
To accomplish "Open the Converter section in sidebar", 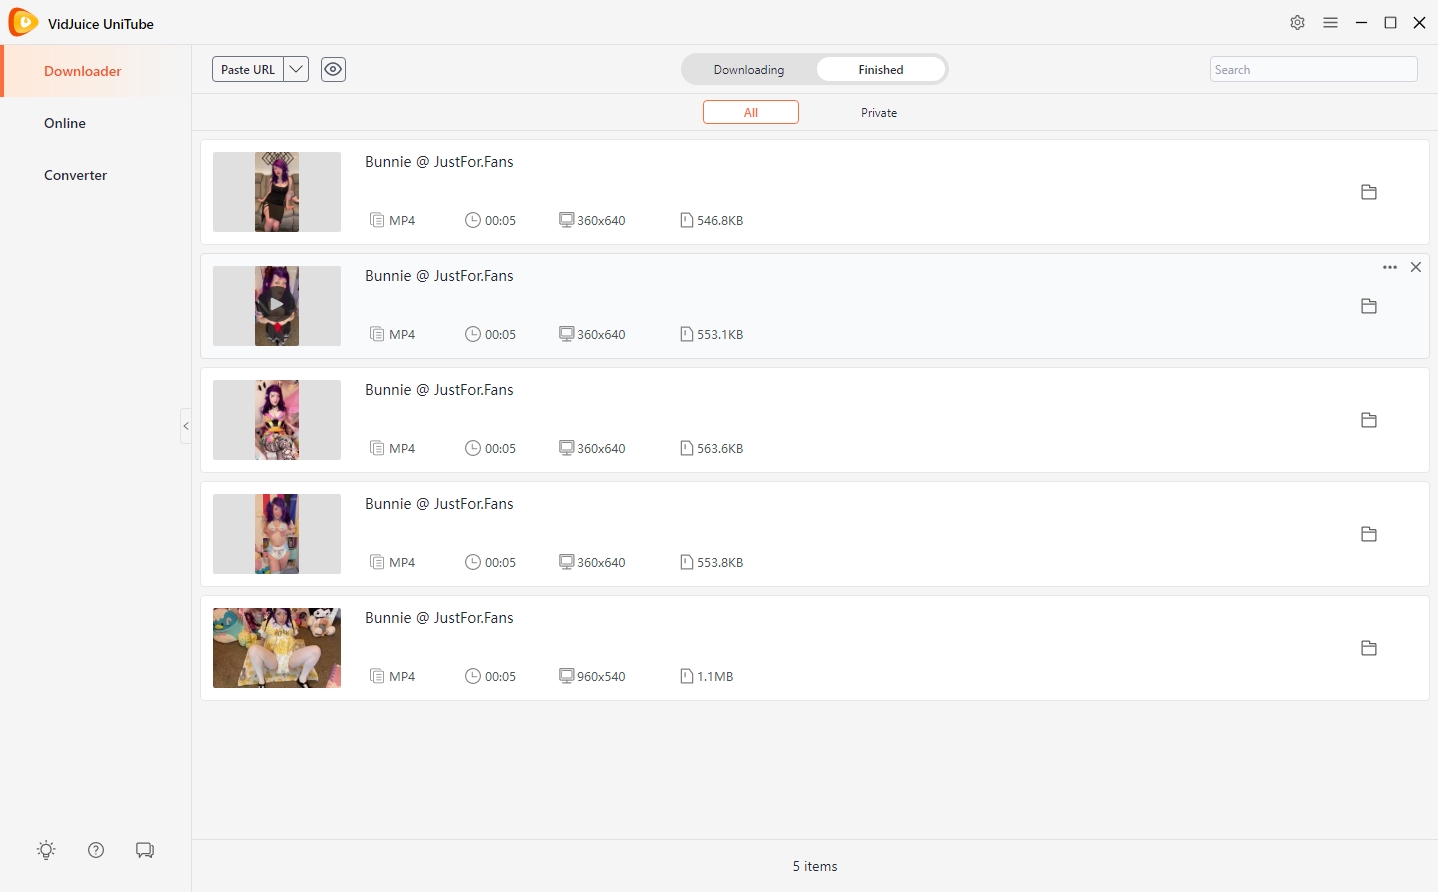I will [96, 175].
